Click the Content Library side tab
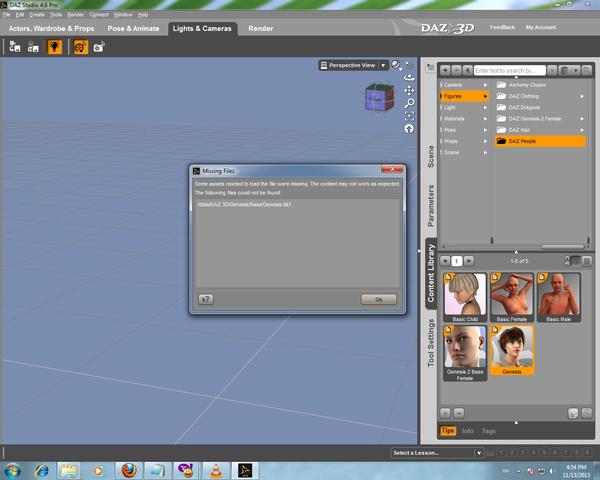Screen dimensions: 600x480 click(431, 273)
